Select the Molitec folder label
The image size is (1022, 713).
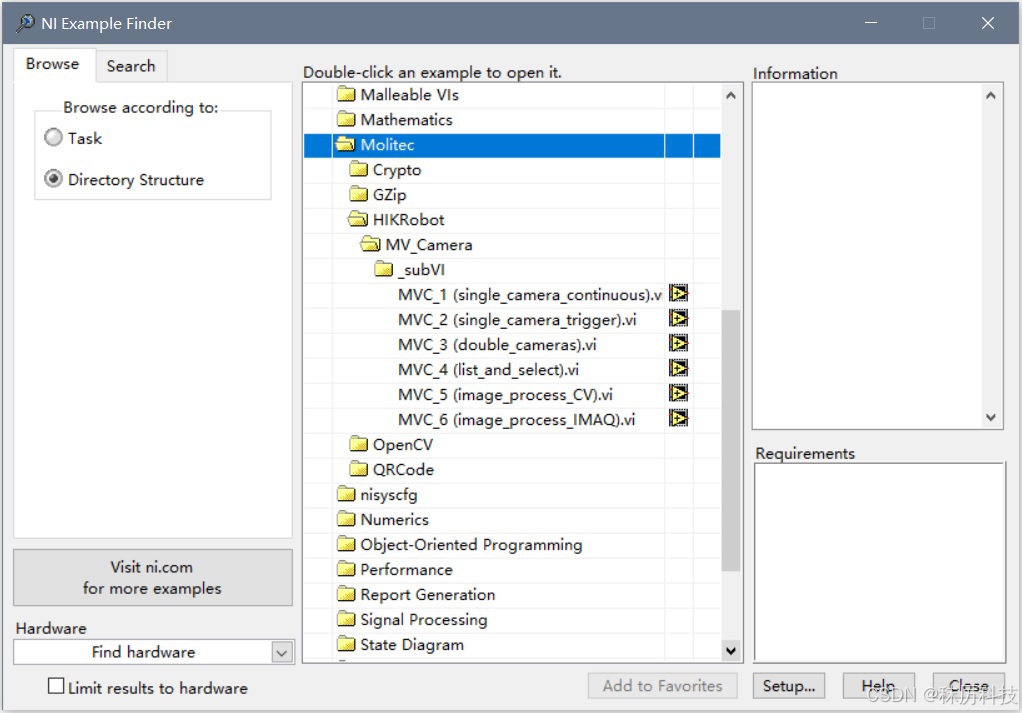(x=387, y=145)
